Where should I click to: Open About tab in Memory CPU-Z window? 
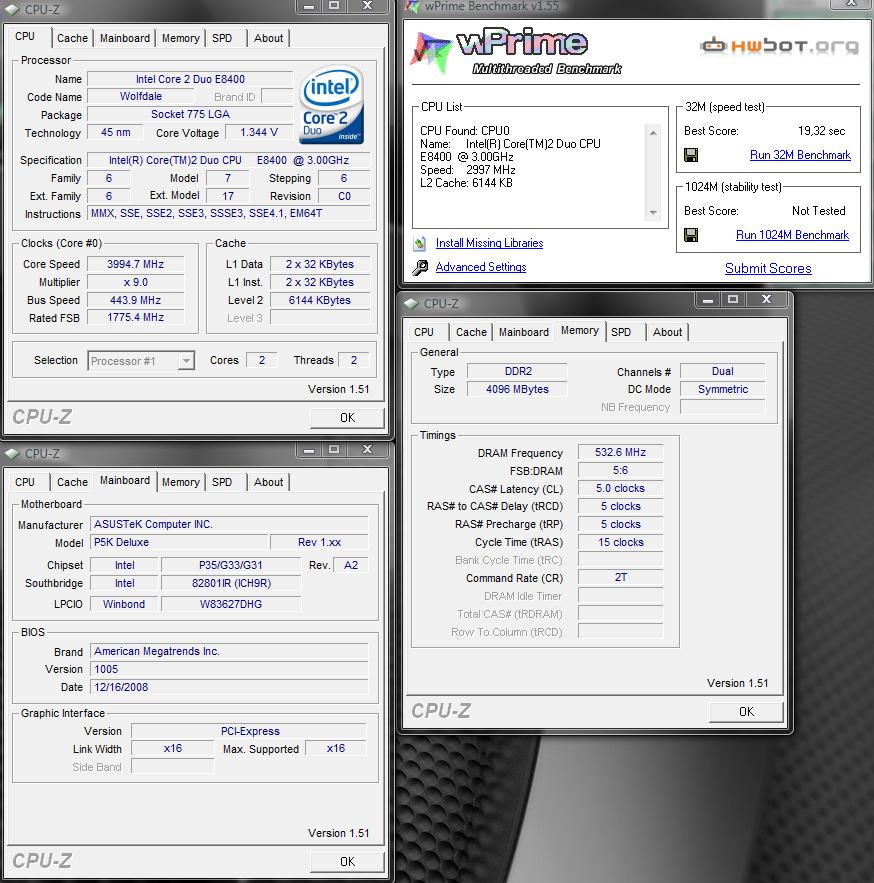click(x=667, y=332)
